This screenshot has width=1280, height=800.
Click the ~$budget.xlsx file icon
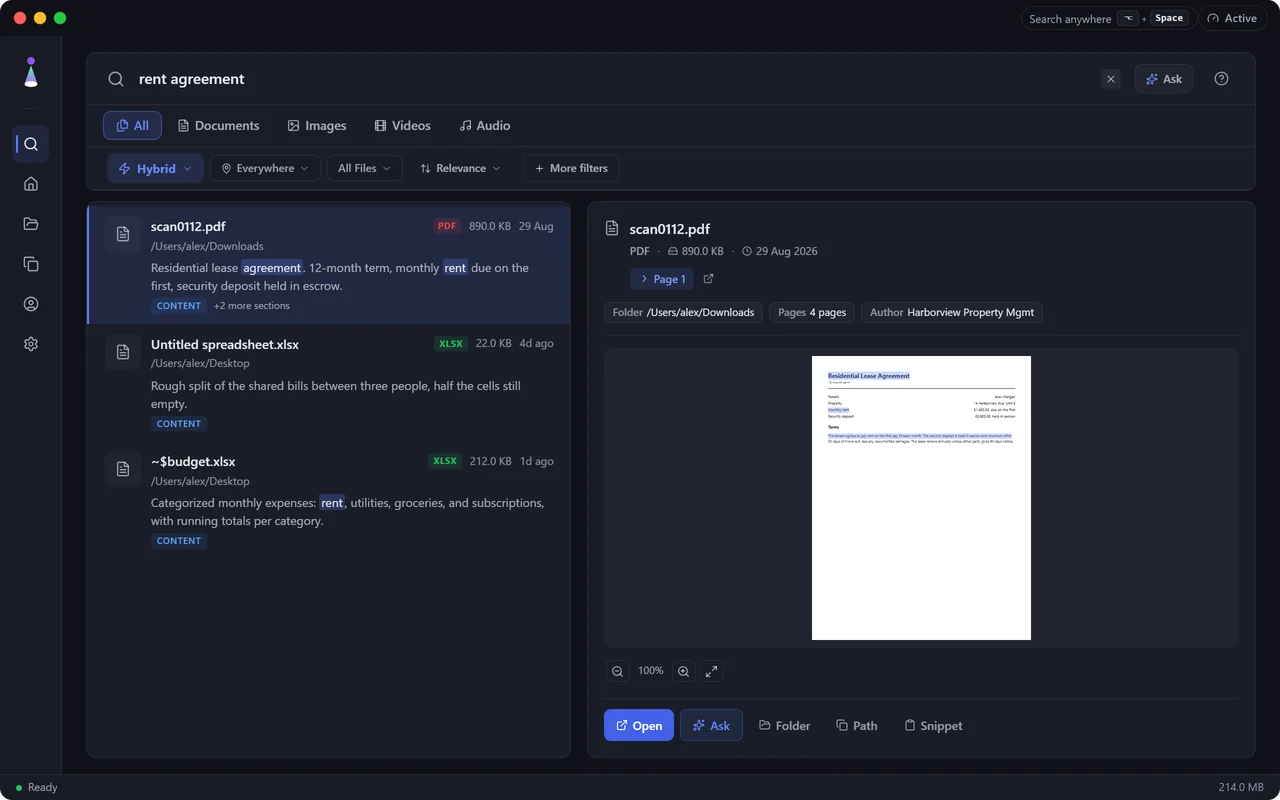click(123, 469)
